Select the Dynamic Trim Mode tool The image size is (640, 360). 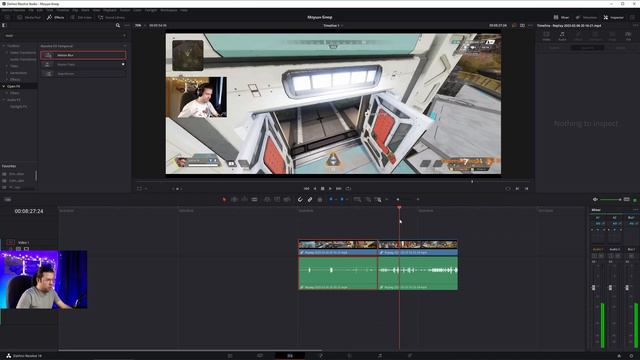244,200
